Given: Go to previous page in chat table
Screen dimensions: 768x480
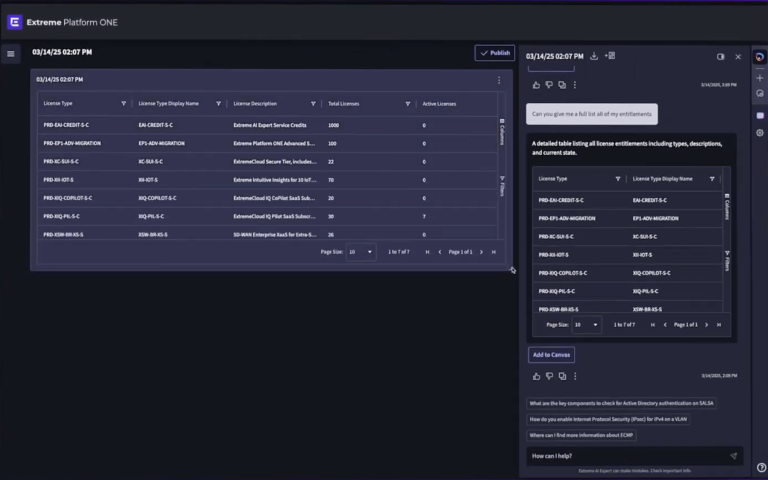Looking at the screenshot, I should [x=665, y=325].
